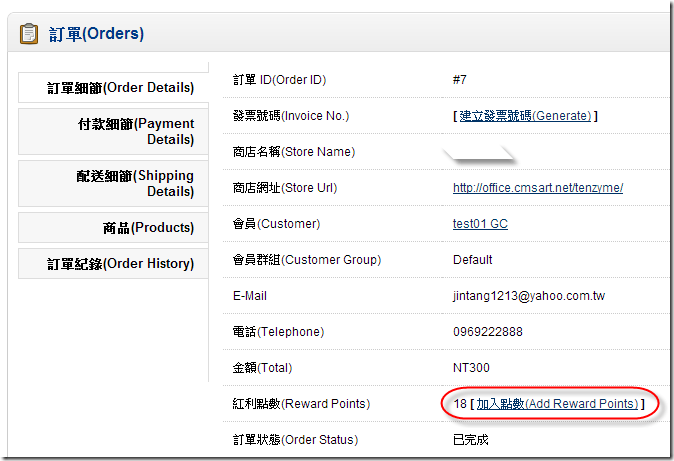
Task: Select the Products tab
Action: tap(113, 227)
